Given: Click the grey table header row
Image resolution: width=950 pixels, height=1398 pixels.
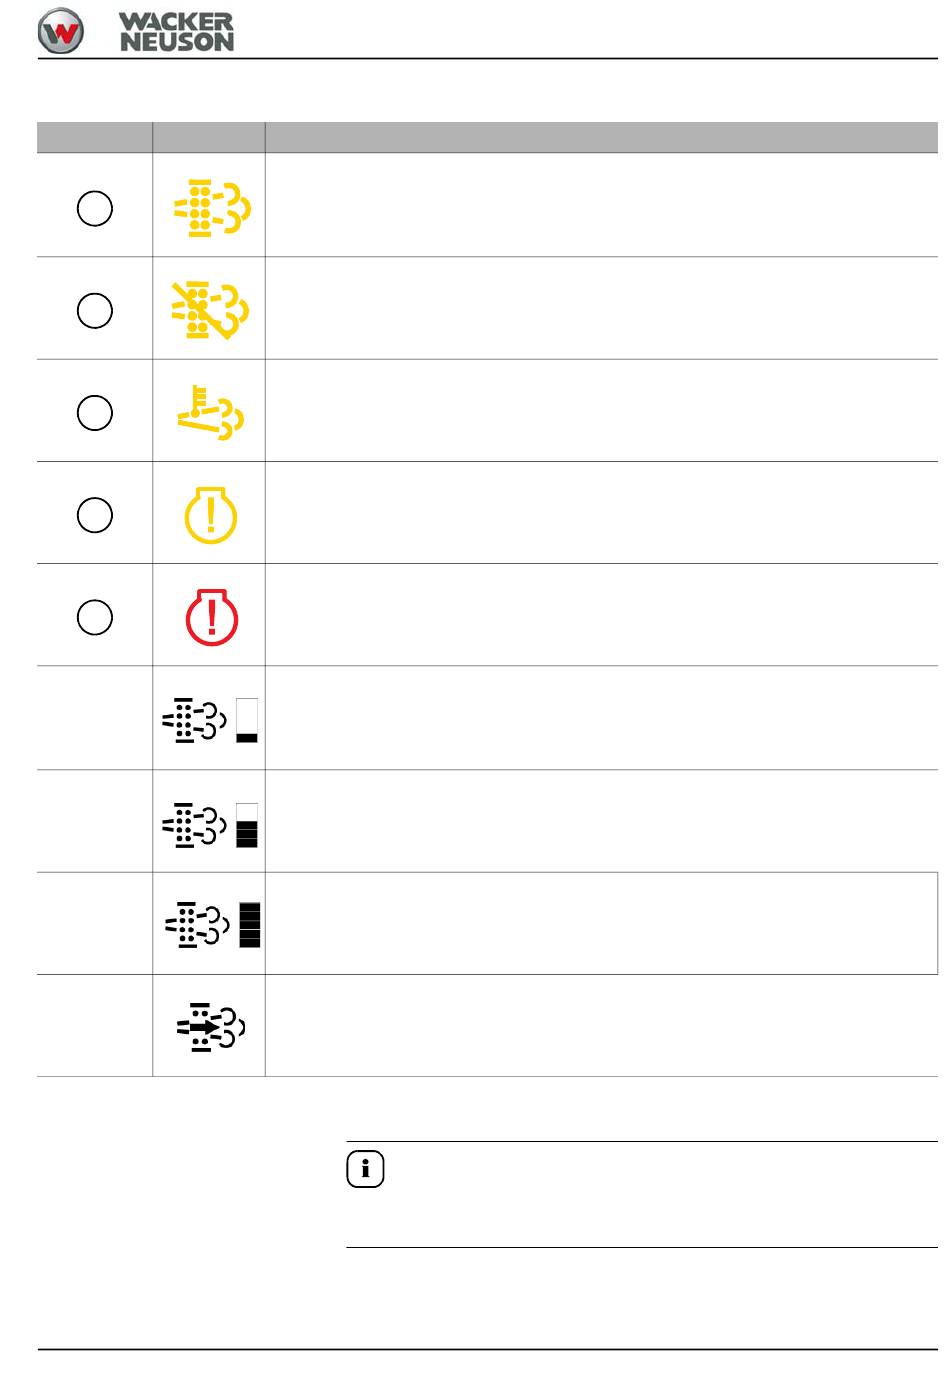Looking at the screenshot, I should [488, 137].
